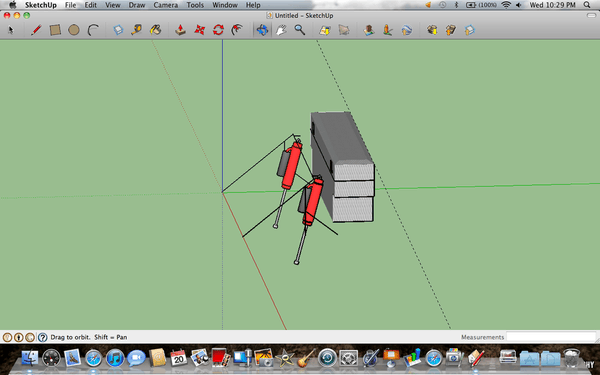The height and width of the screenshot is (375, 600).
Task: Click the Share Component icon
Action: click(470, 30)
